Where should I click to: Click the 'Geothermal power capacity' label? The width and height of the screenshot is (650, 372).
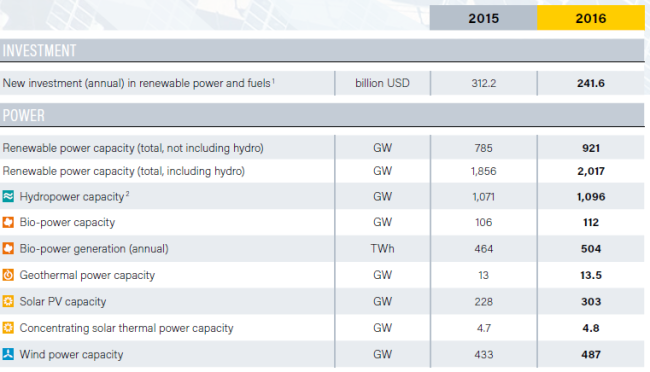[87, 275]
